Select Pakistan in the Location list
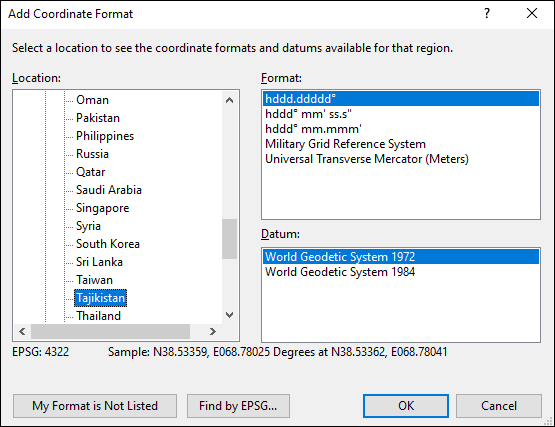555x427 pixels. pos(98,118)
